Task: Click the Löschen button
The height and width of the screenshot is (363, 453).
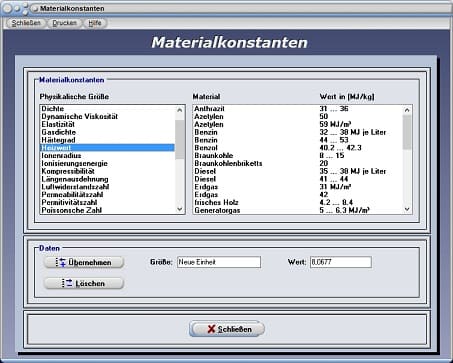Action: [x=84, y=283]
